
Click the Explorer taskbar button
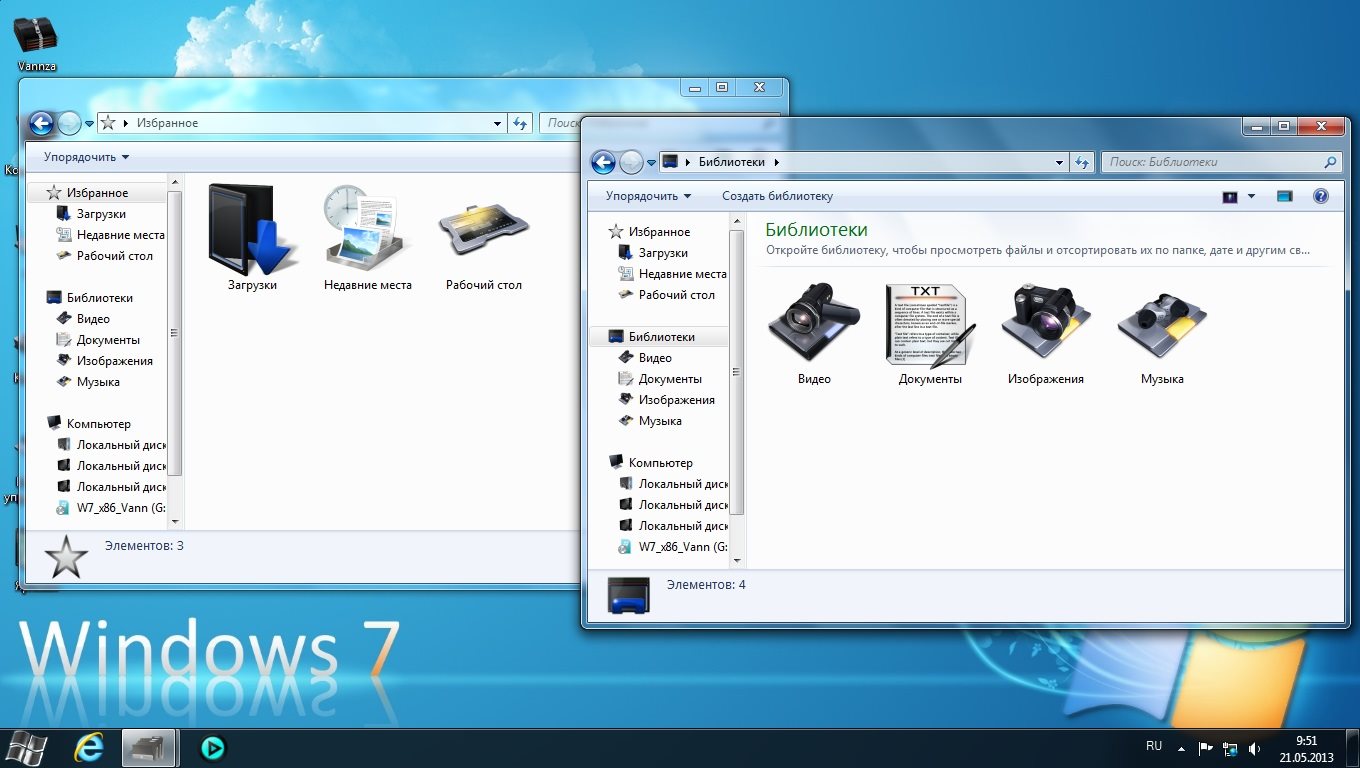tap(150, 747)
